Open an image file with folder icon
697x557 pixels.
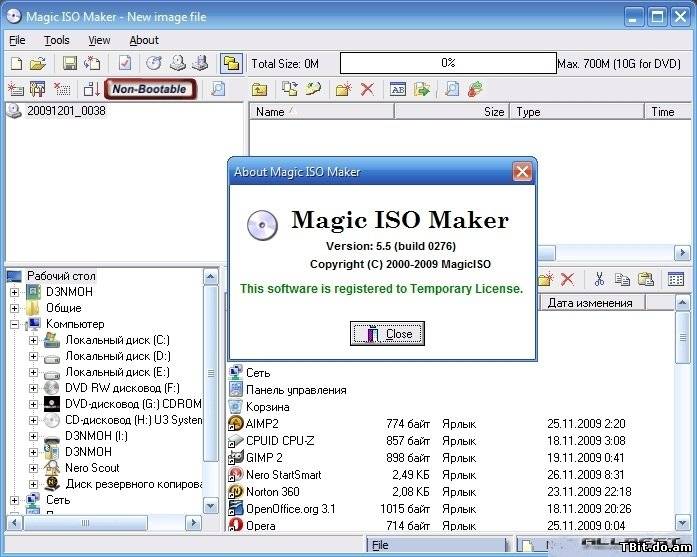pos(38,64)
